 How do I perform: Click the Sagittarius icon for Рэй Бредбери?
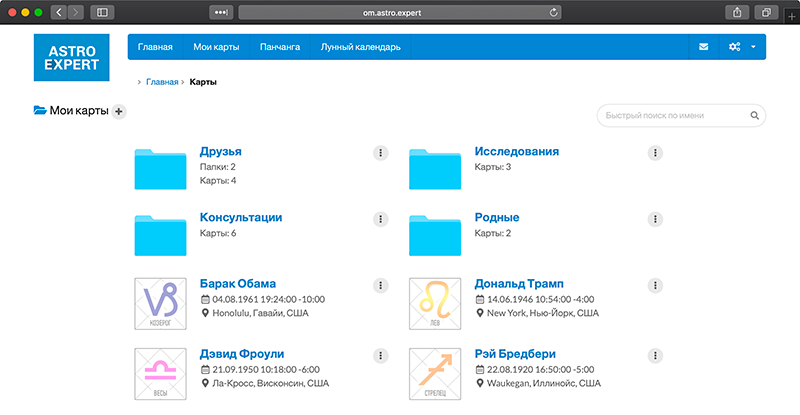(x=435, y=373)
